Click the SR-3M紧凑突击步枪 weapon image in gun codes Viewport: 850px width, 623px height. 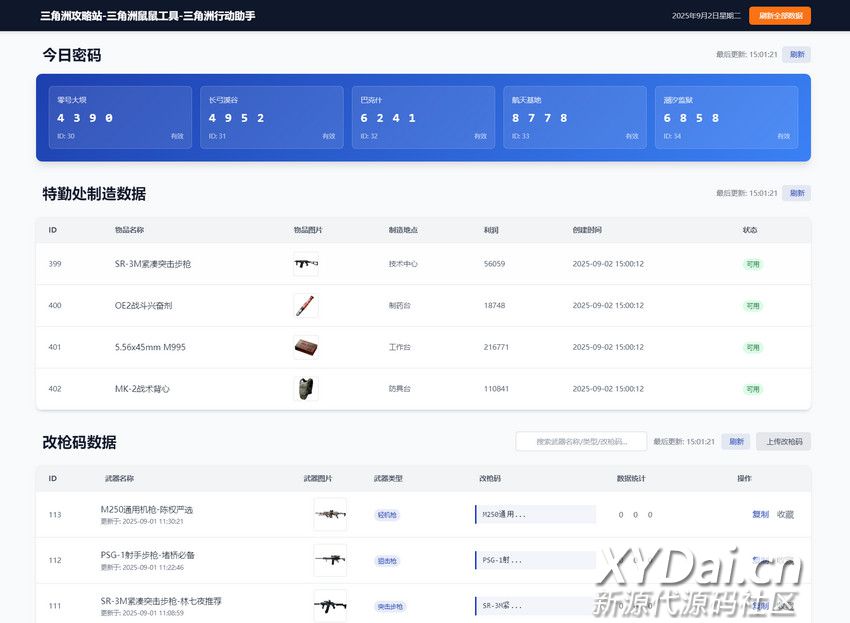point(330,606)
